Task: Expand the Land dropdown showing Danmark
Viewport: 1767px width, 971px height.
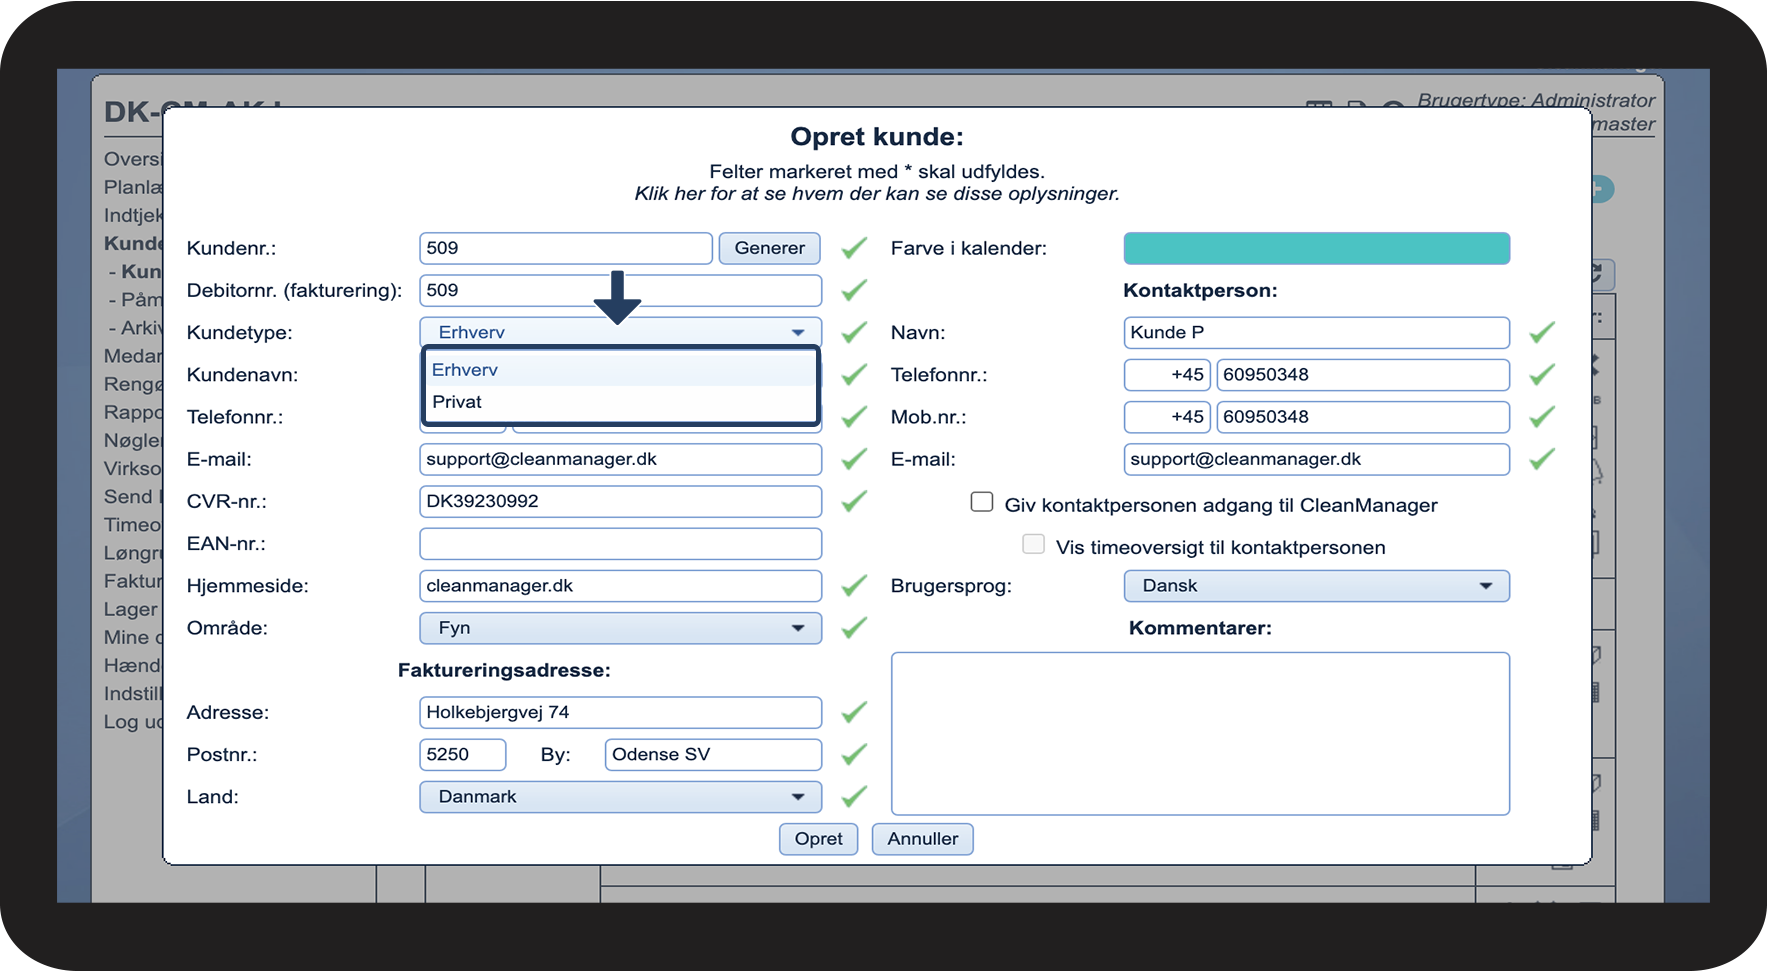Action: (x=620, y=797)
